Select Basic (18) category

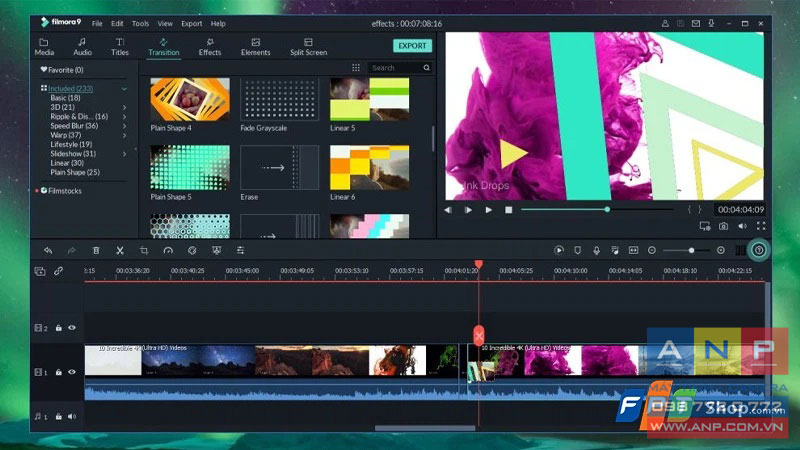click(x=65, y=98)
